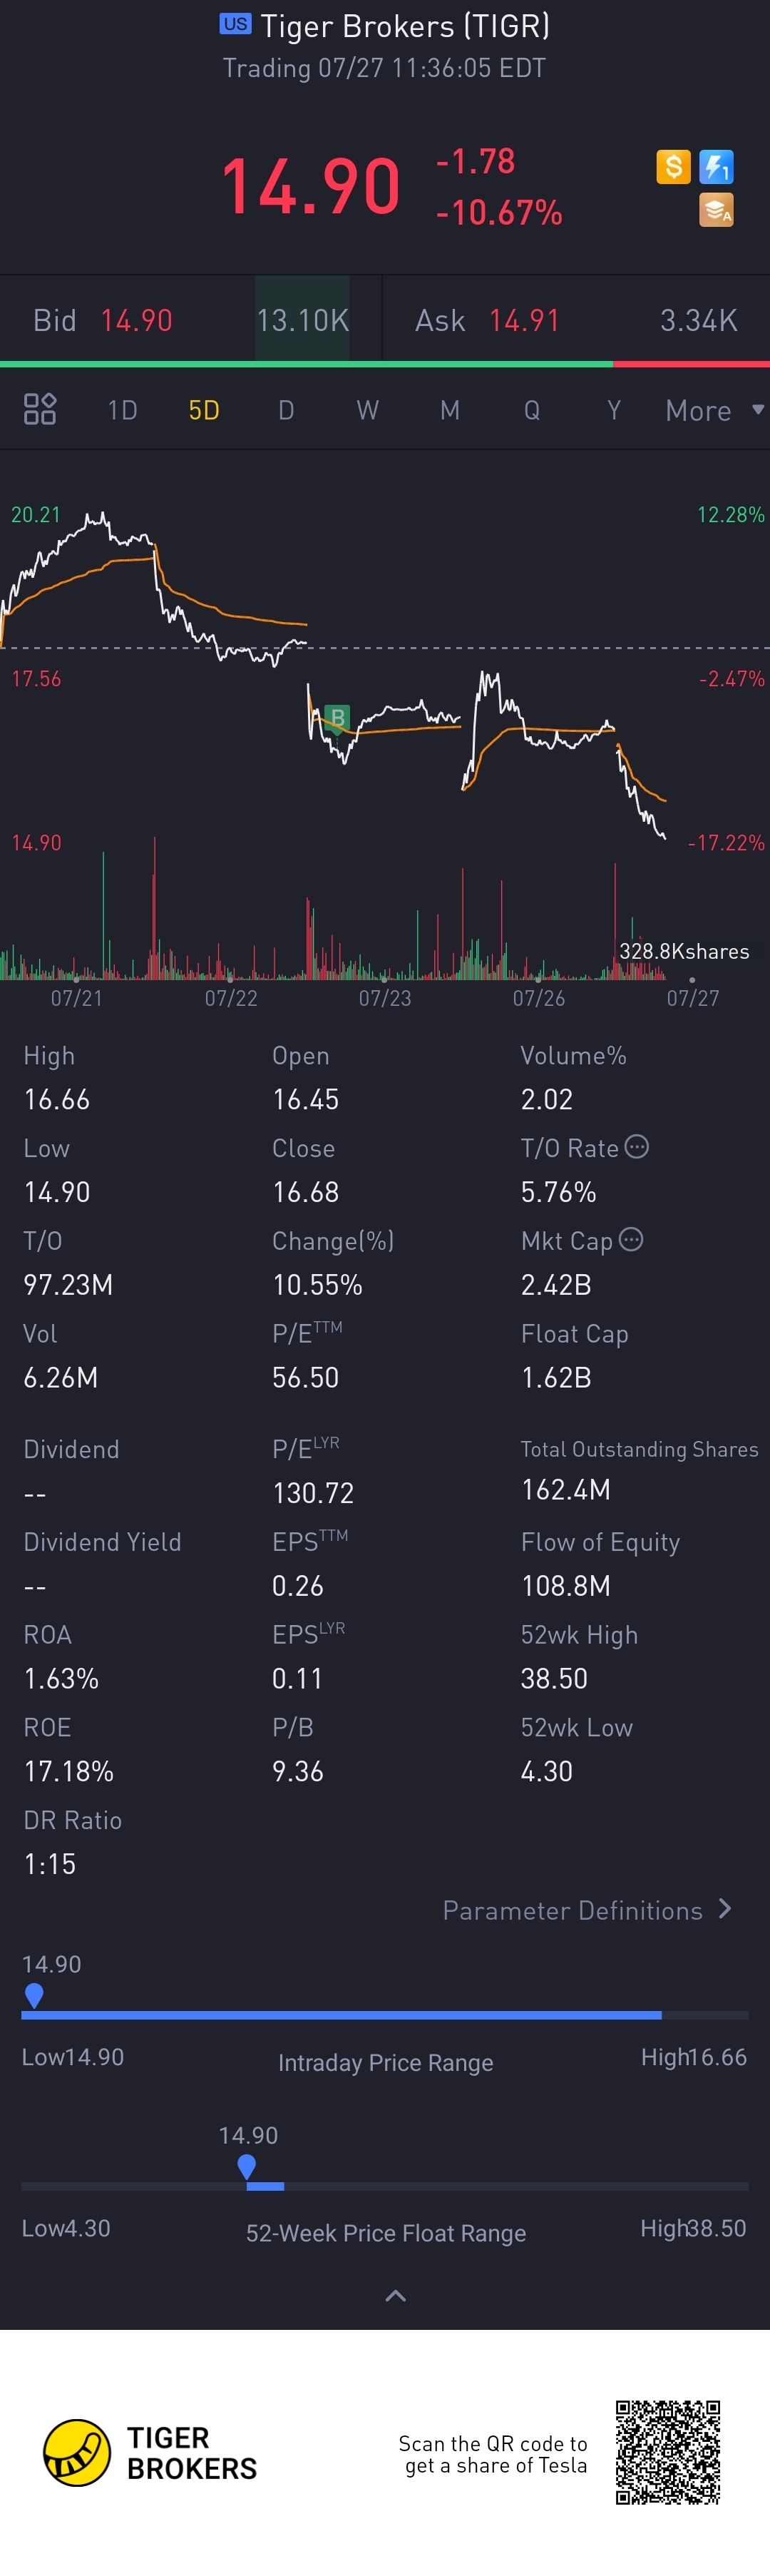Screen dimensions: 770x2576
Task: Tap the Intraday Price Range marker
Action: (34, 1996)
